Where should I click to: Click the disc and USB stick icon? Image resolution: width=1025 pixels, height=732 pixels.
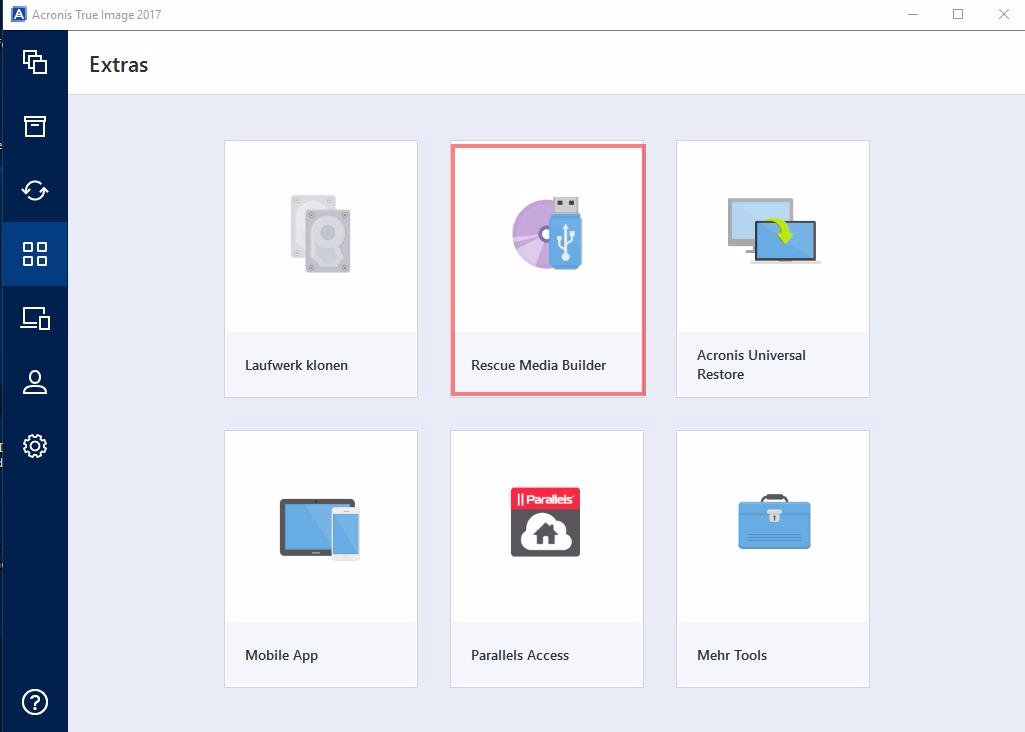[x=547, y=233]
